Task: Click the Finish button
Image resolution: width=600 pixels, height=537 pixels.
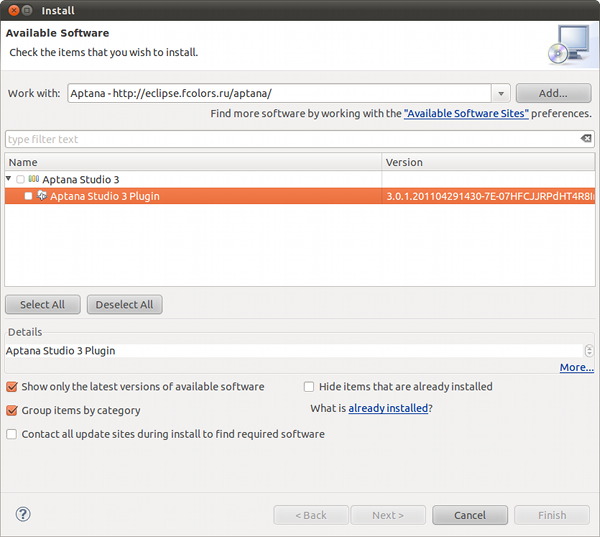Action: [x=552, y=515]
